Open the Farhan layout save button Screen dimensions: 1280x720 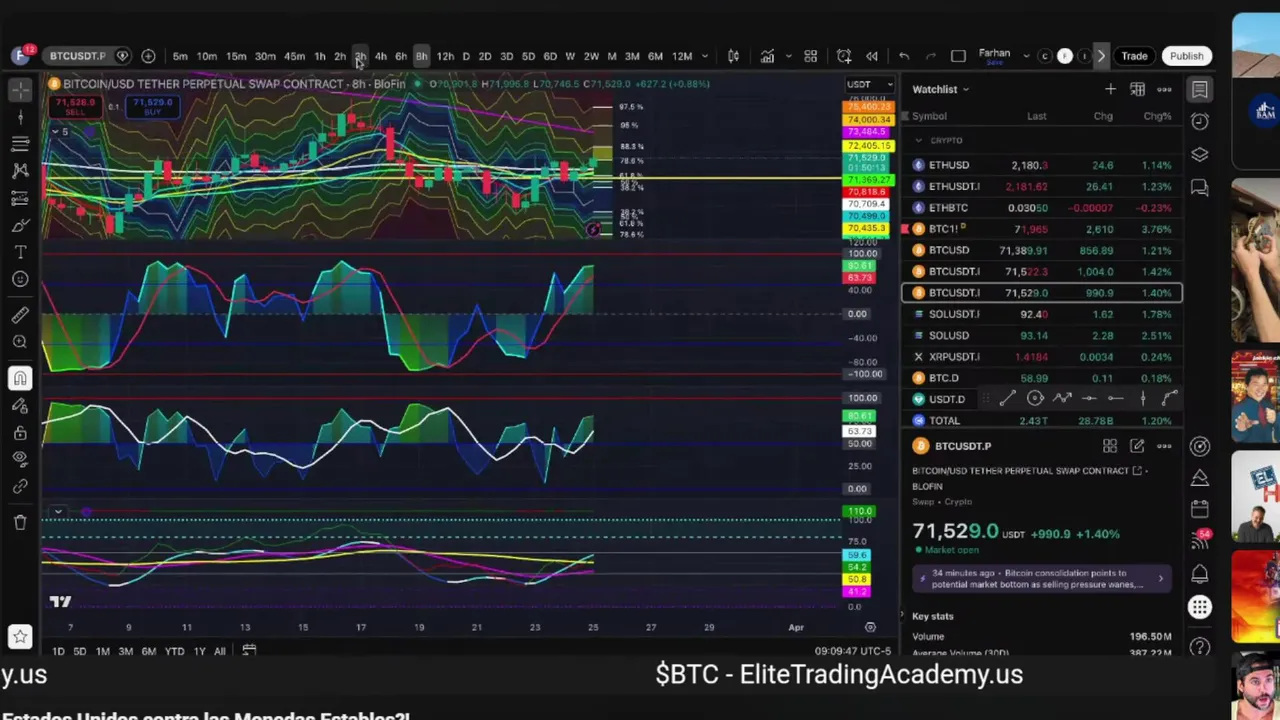[994, 56]
